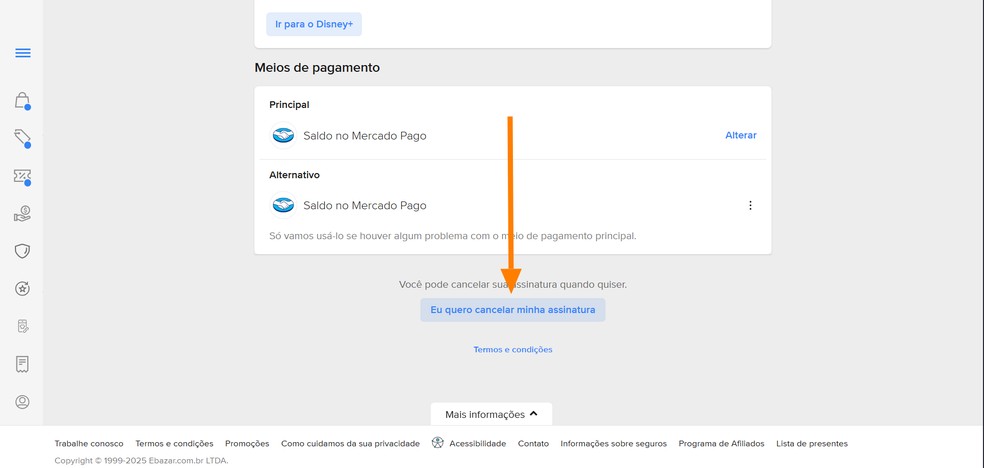Open the shield icon in sidebar
The image size is (984, 468).
(22, 251)
